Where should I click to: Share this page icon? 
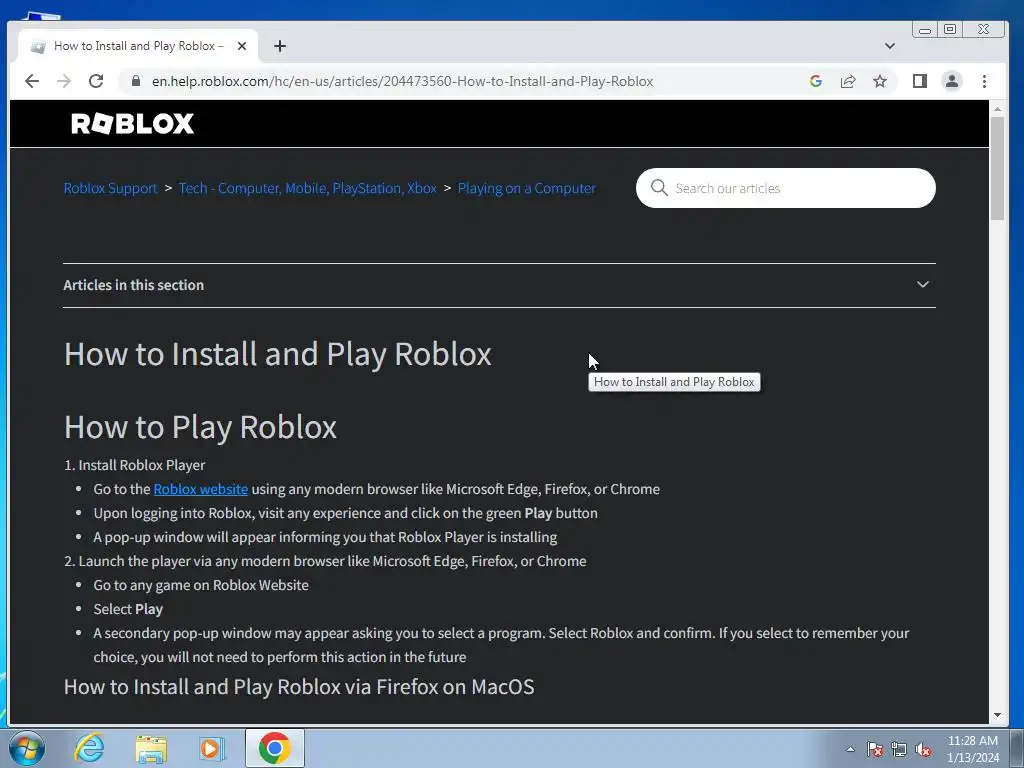click(x=848, y=81)
